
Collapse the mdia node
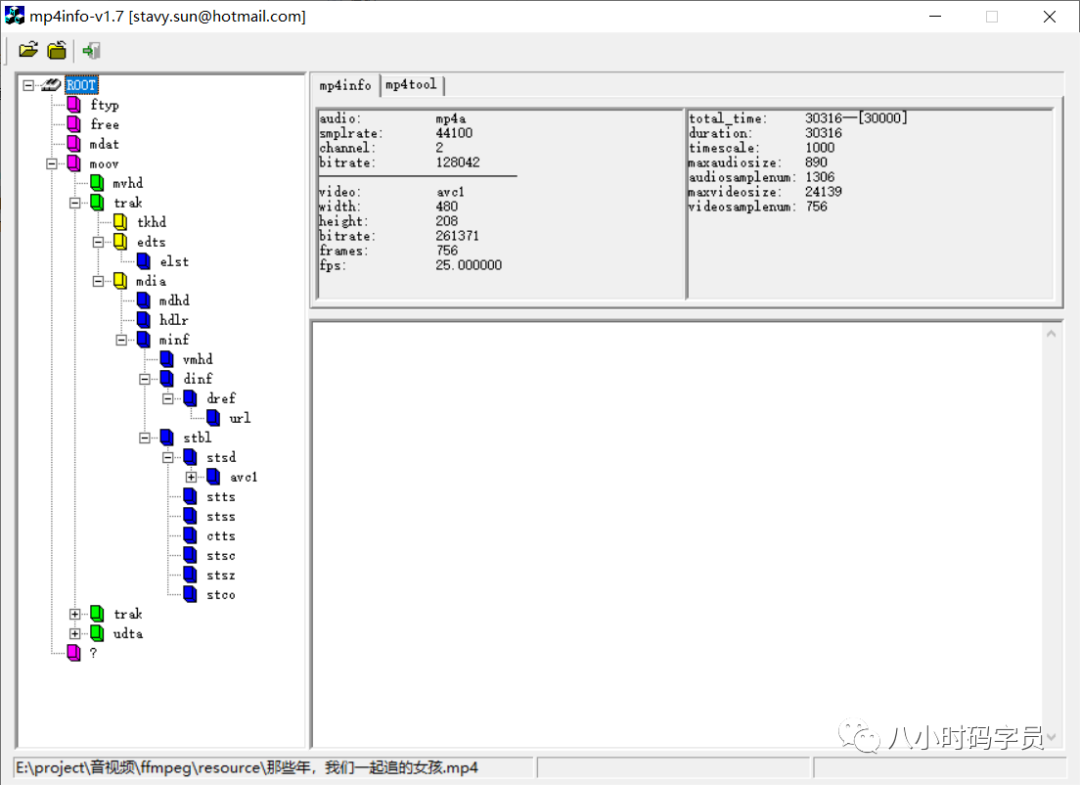[98, 281]
